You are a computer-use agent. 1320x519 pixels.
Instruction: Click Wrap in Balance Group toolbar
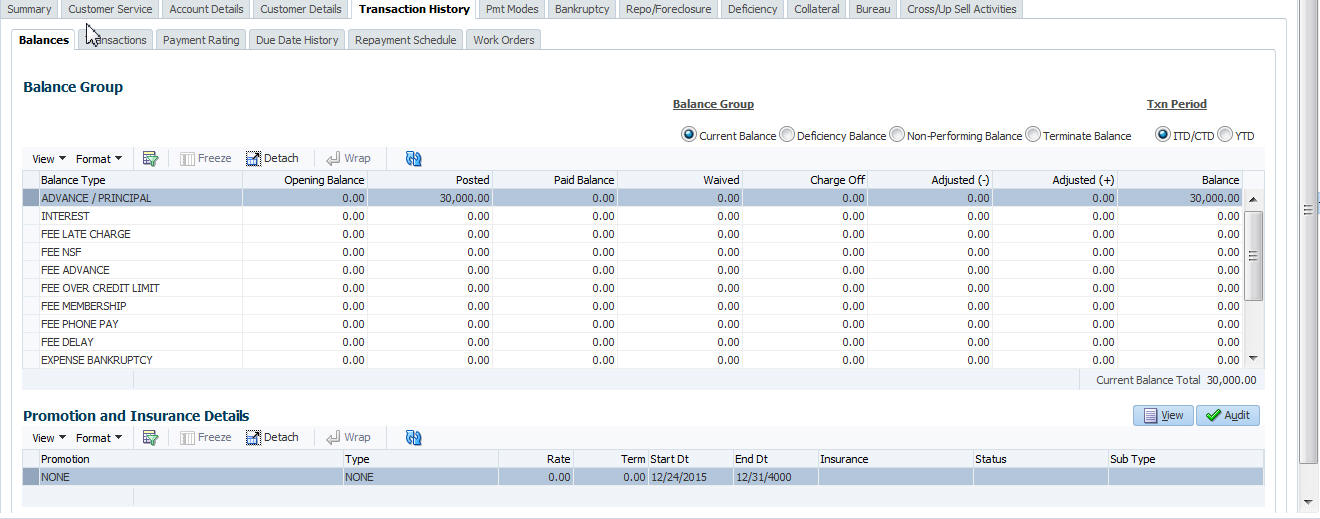pyautogui.click(x=348, y=158)
